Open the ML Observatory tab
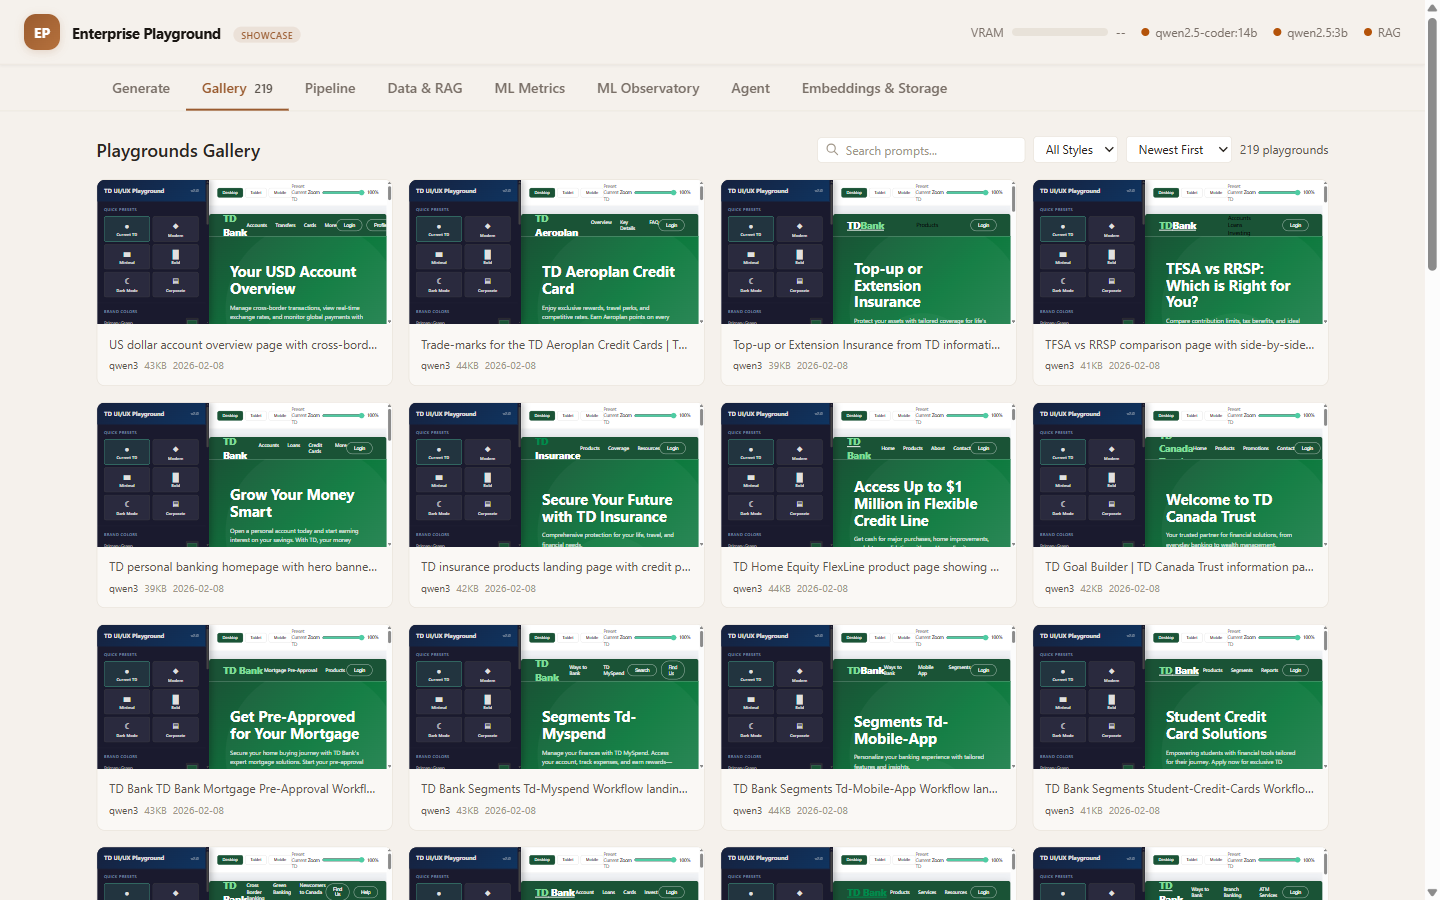1440x900 pixels. pos(648,88)
